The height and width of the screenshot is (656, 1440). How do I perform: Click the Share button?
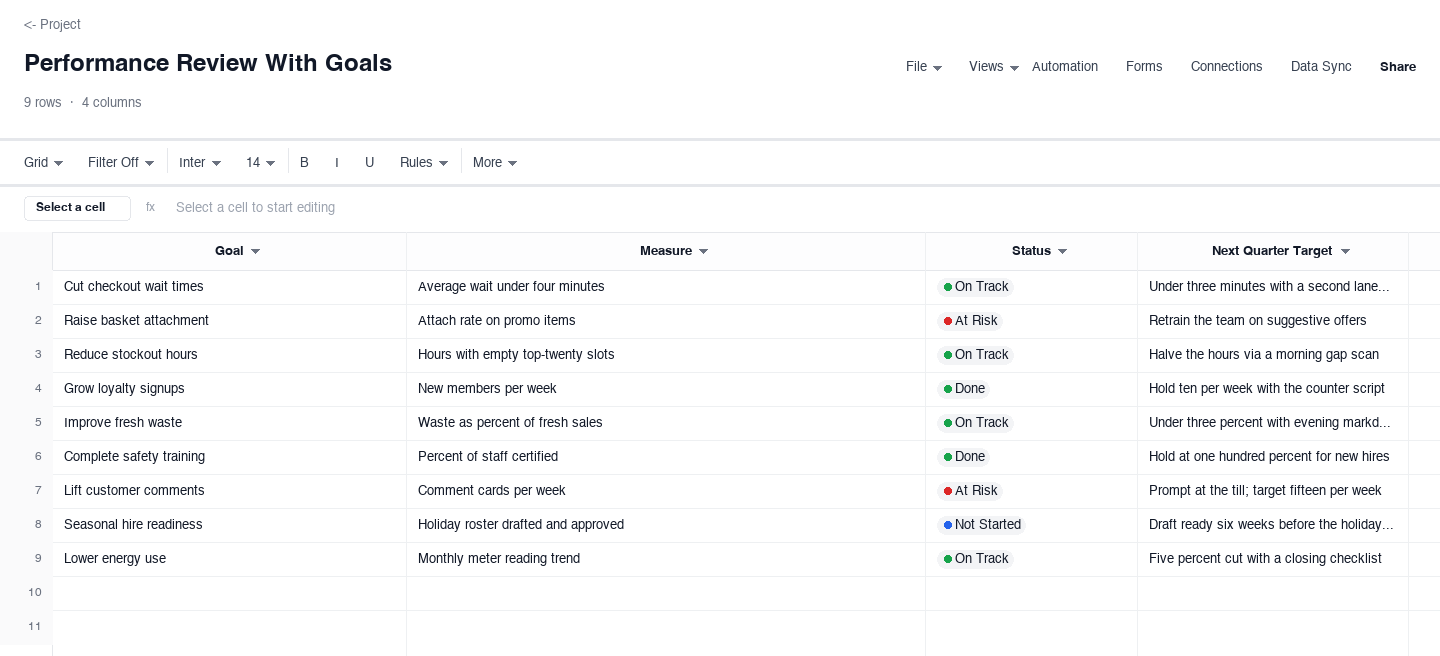point(1398,66)
